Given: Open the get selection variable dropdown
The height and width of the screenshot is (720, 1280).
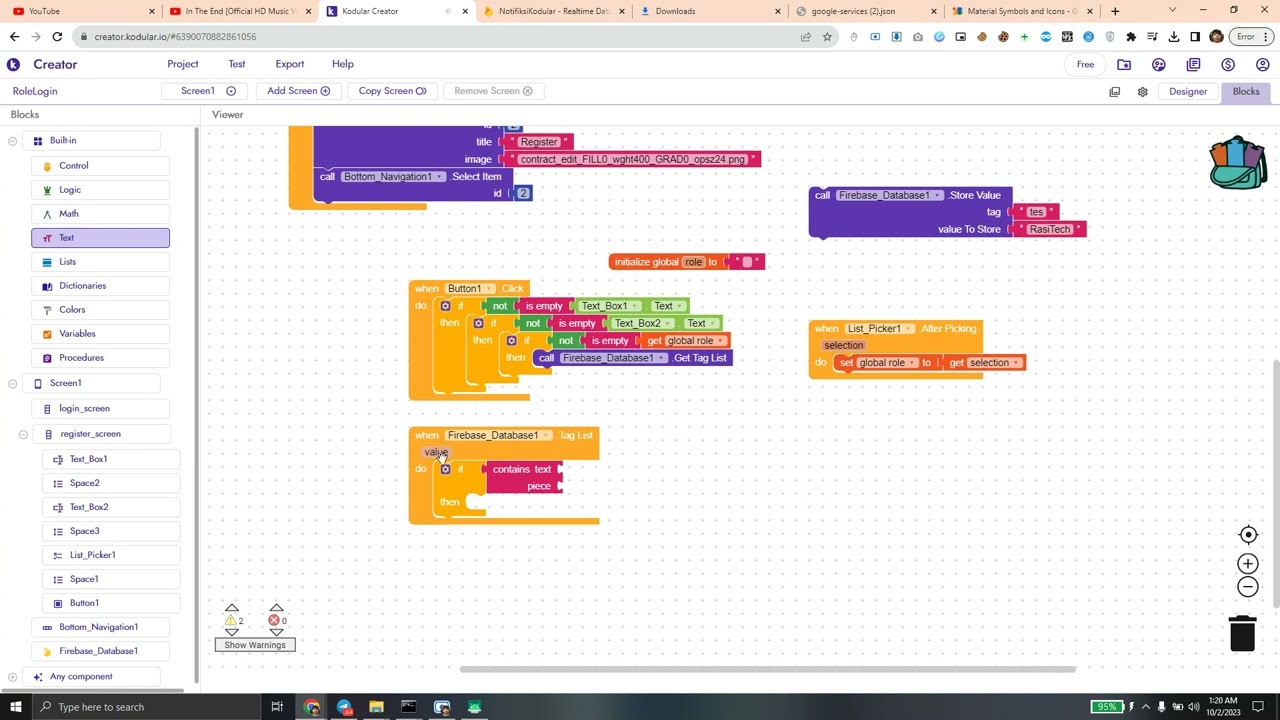Looking at the screenshot, I should tap(994, 363).
